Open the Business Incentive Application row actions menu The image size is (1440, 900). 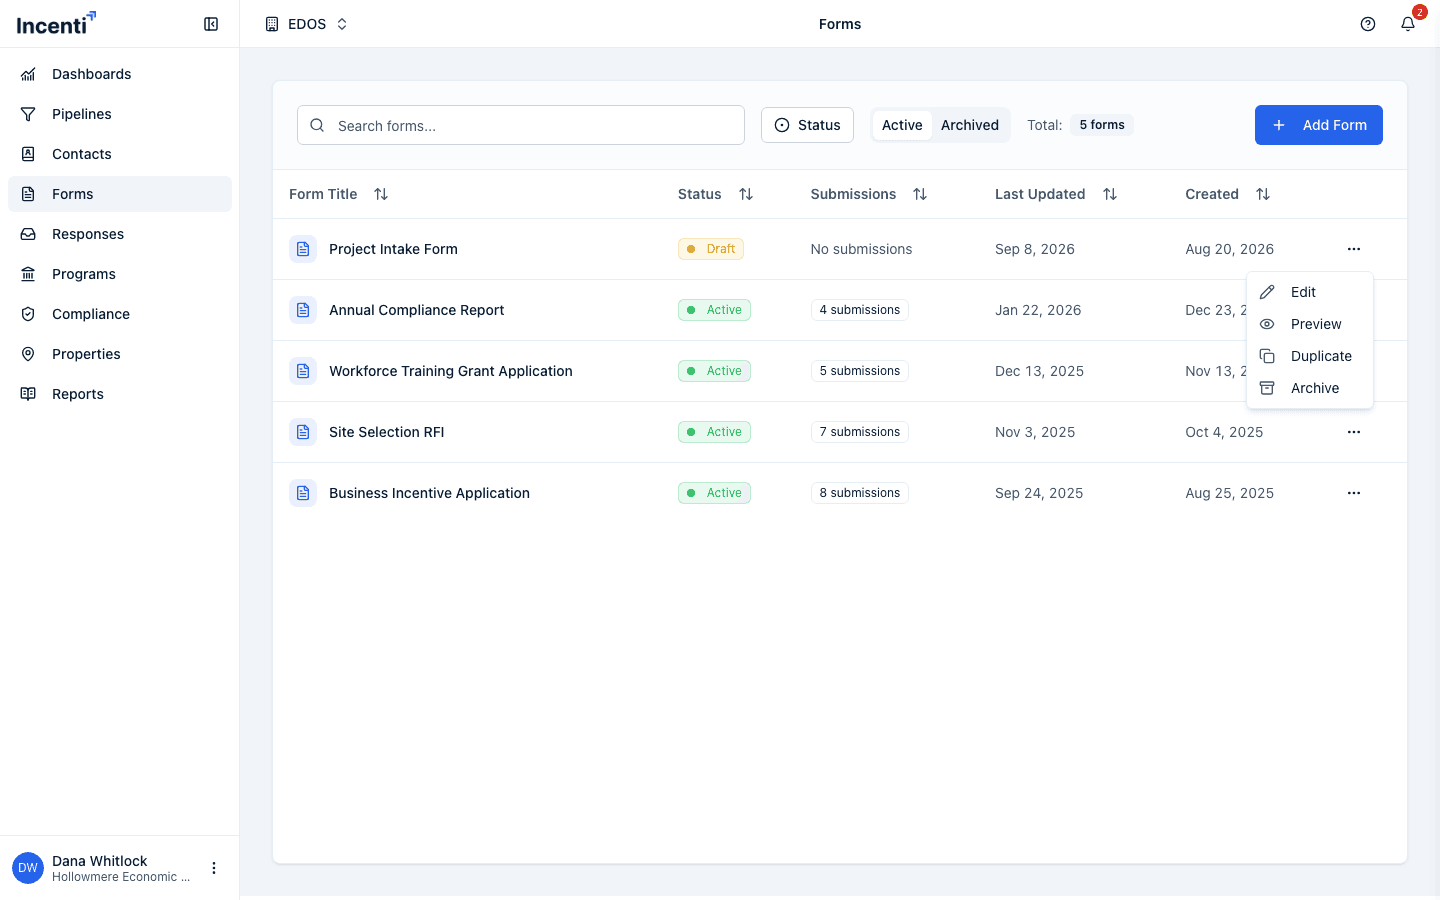[1354, 493]
